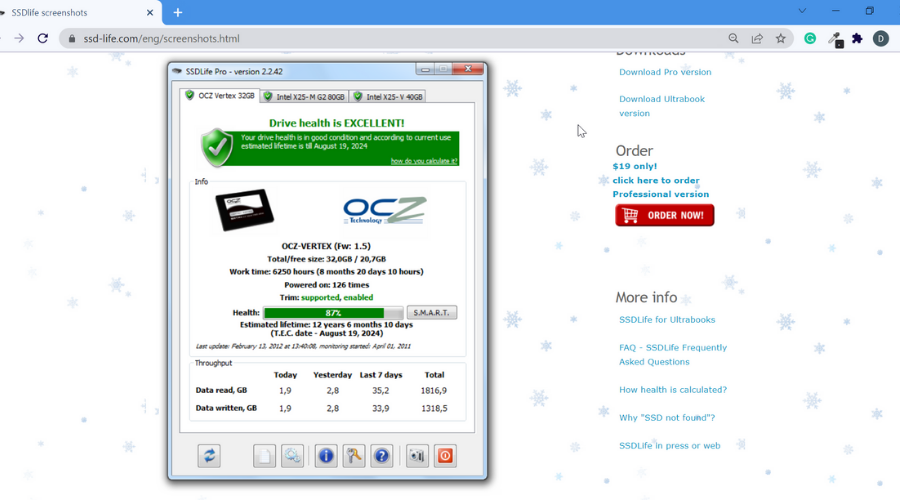
Task: Click 'Total/free size: 32,0GB / 20,7GB' text
Action: pos(326,259)
